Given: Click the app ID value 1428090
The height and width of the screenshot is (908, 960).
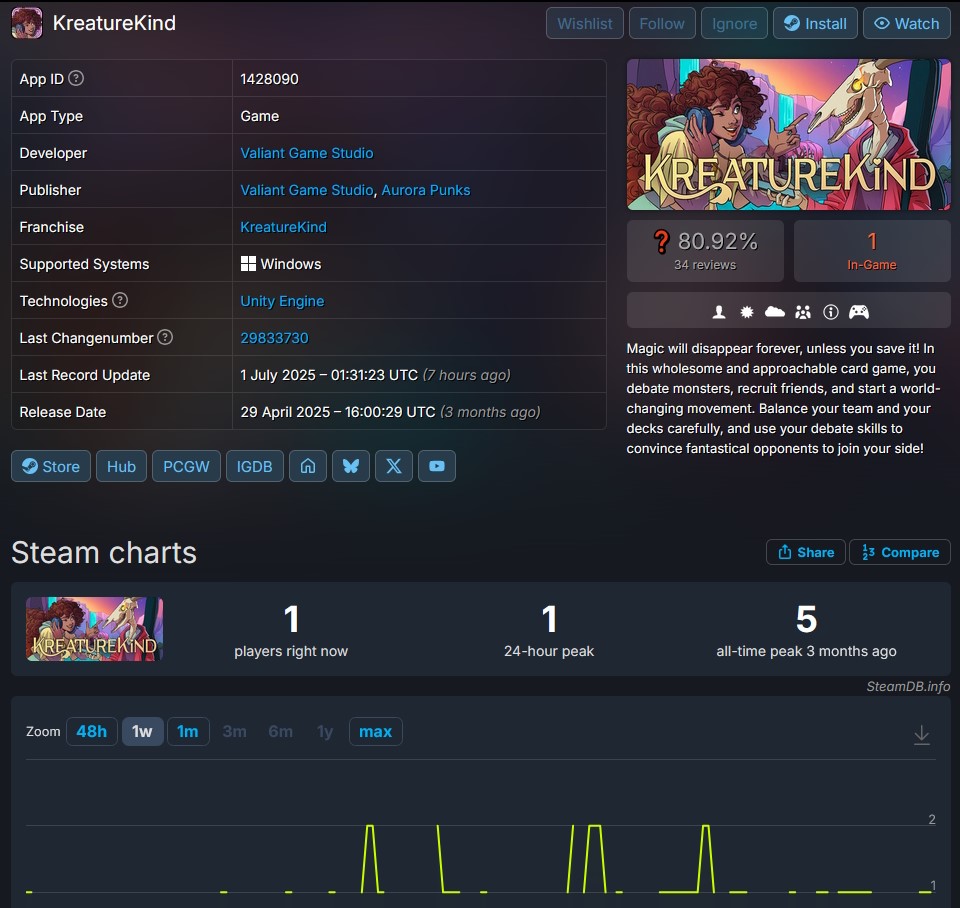Looking at the screenshot, I should [x=269, y=79].
